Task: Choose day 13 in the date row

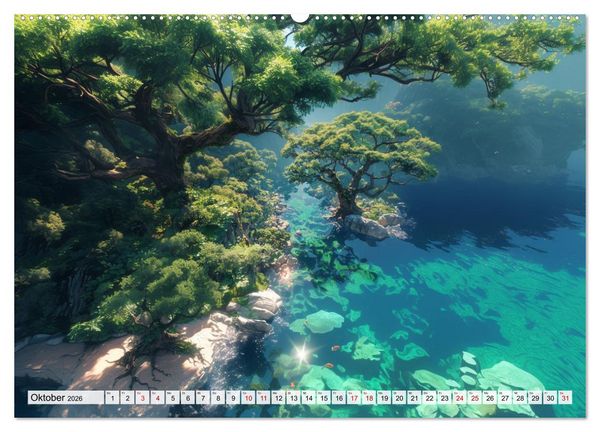Action: [x=293, y=398]
